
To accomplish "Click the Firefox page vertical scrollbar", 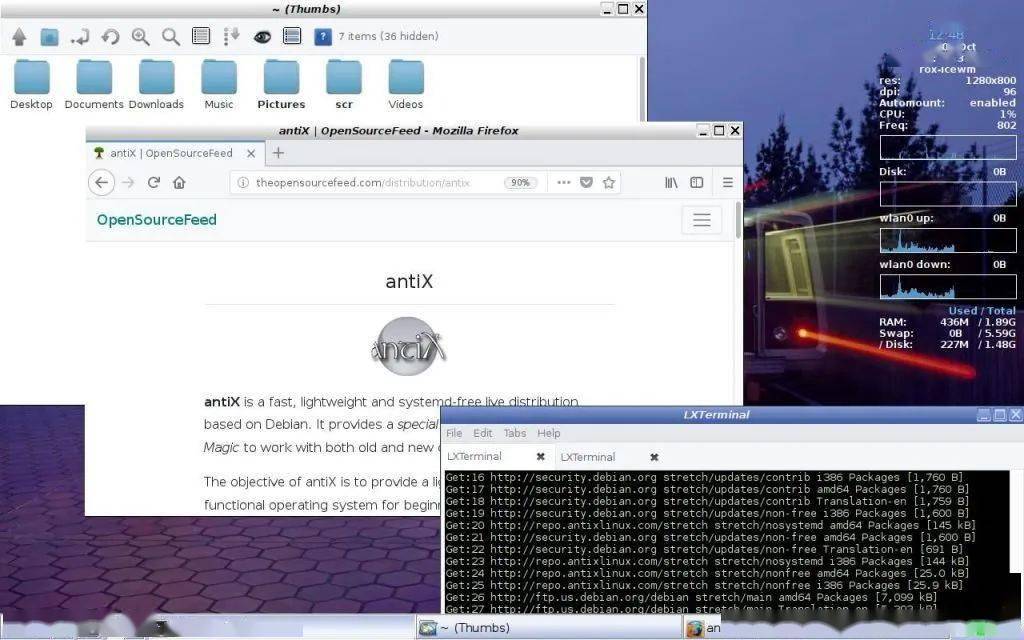I will [x=739, y=220].
